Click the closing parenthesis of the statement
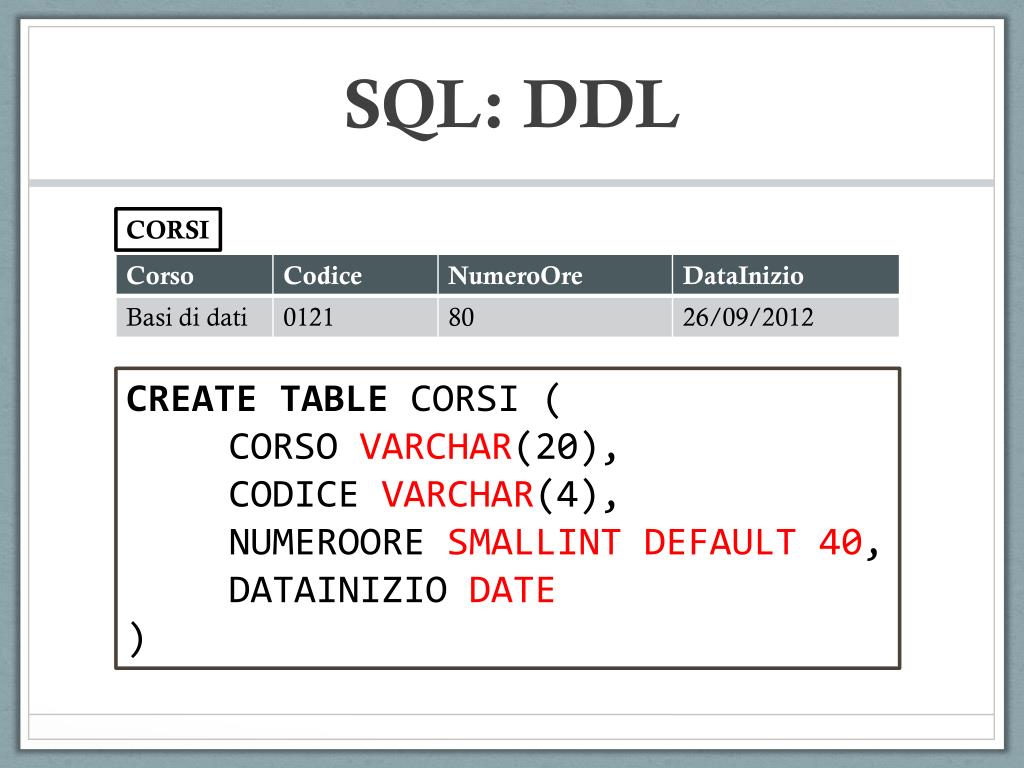The height and width of the screenshot is (768, 1024). point(136,639)
